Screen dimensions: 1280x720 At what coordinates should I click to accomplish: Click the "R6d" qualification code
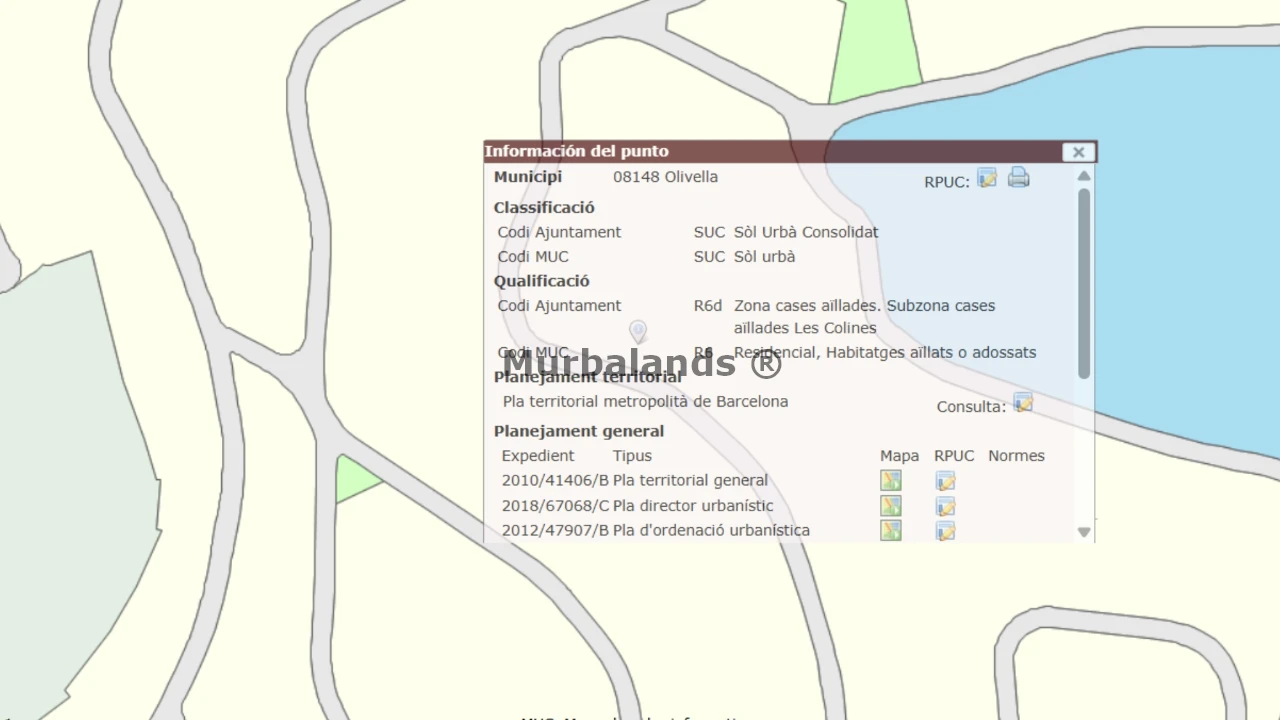pos(708,306)
